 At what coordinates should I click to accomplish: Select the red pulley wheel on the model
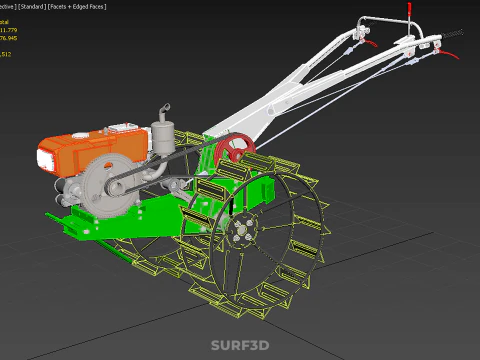pyautogui.click(x=235, y=149)
